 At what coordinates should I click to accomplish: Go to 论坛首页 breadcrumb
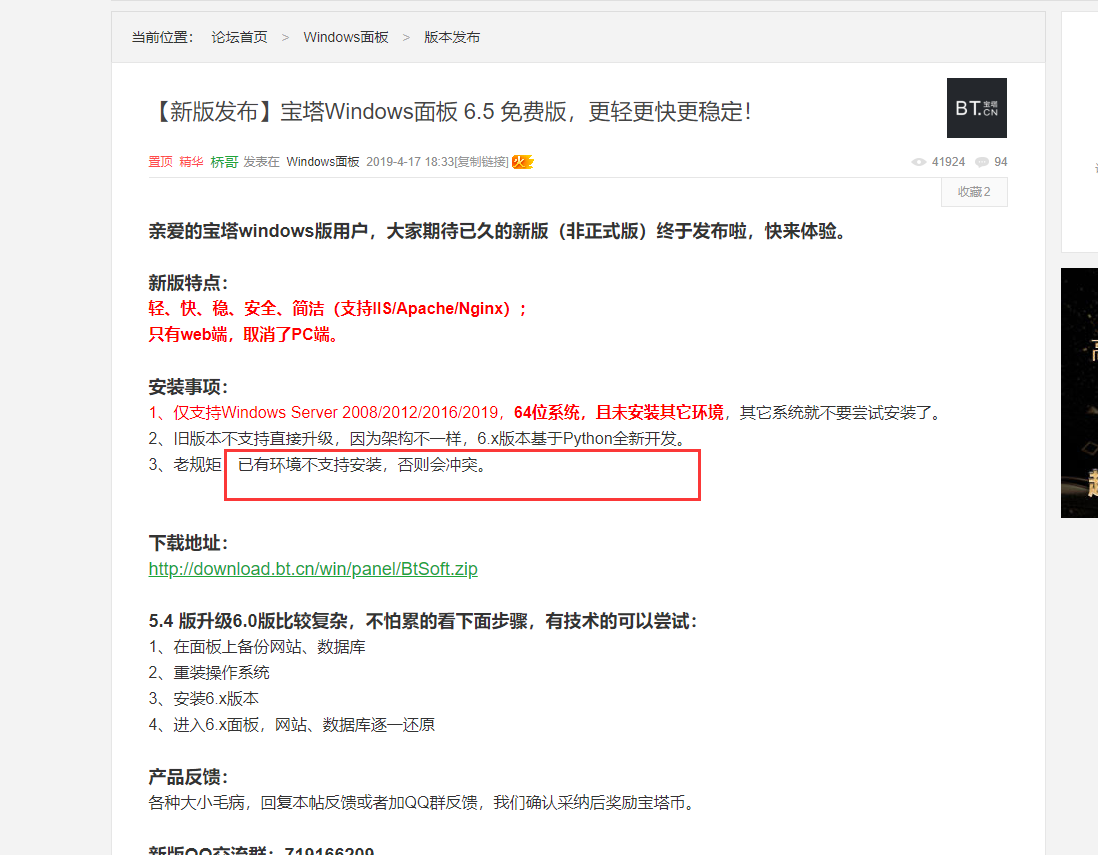[x=239, y=37]
